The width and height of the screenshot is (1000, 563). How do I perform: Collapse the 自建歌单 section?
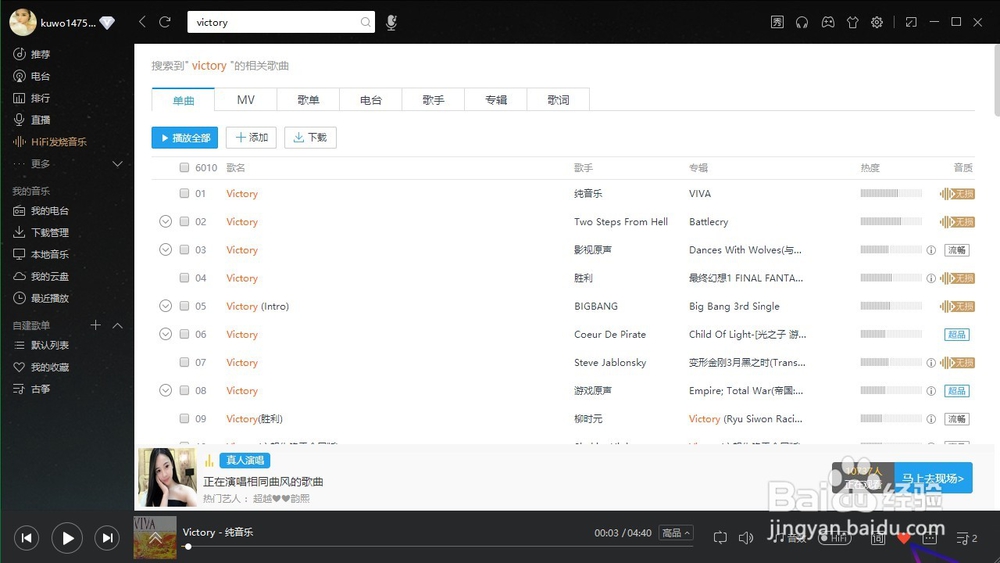117,325
